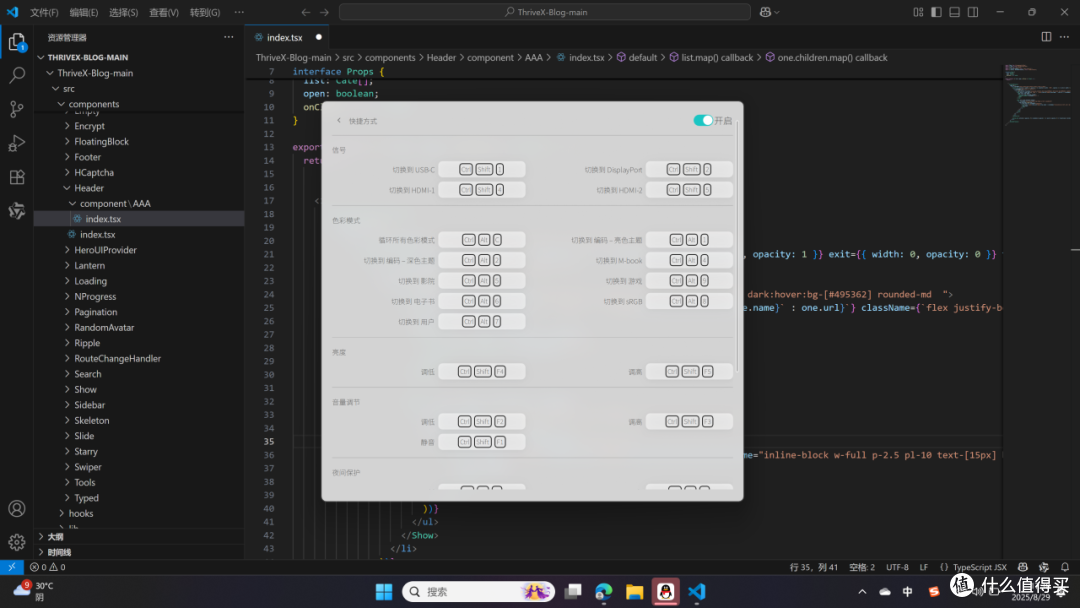Open the 文件(F) menu

[x=44, y=12]
